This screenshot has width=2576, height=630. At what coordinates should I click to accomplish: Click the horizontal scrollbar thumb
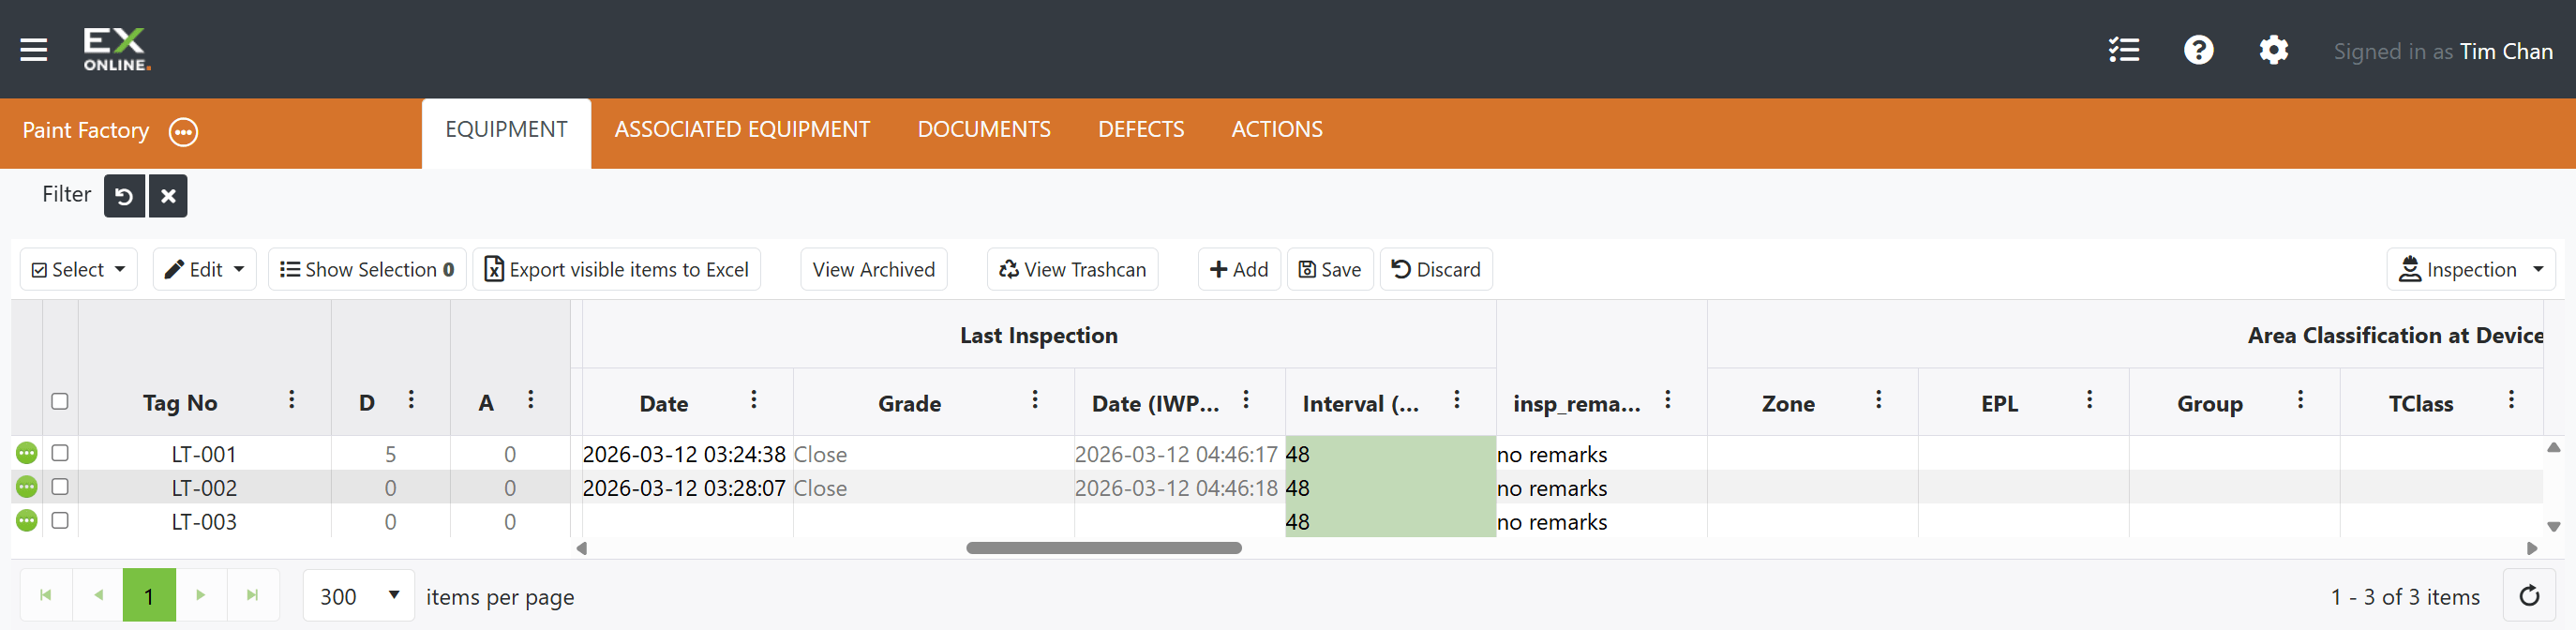tap(1103, 548)
